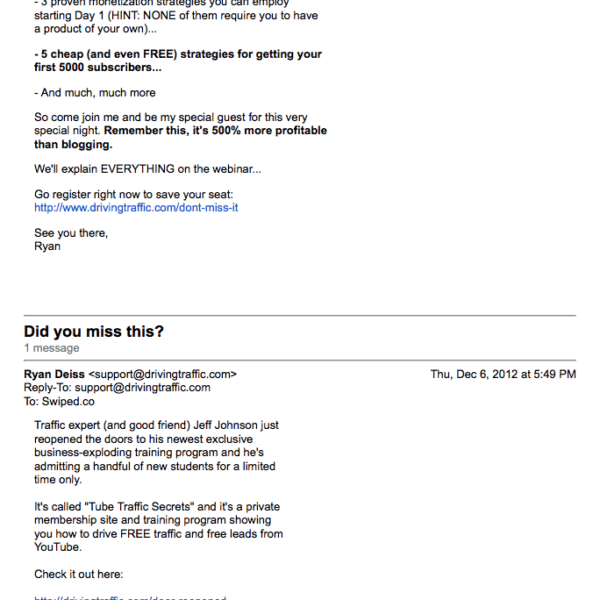This screenshot has width=600, height=600.
Task: Click the "And much, much more" line
Action: [94, 94]
